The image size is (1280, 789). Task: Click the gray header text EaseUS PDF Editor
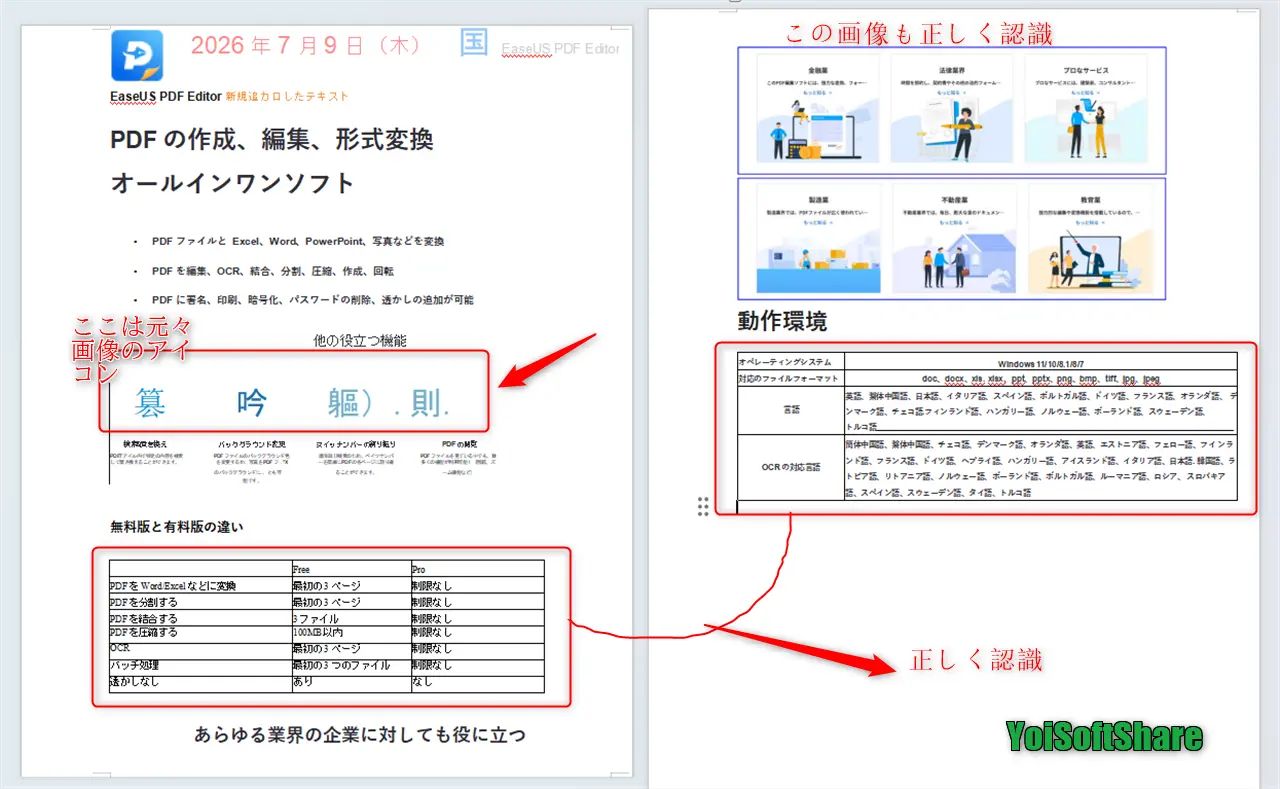coord(560,48)
